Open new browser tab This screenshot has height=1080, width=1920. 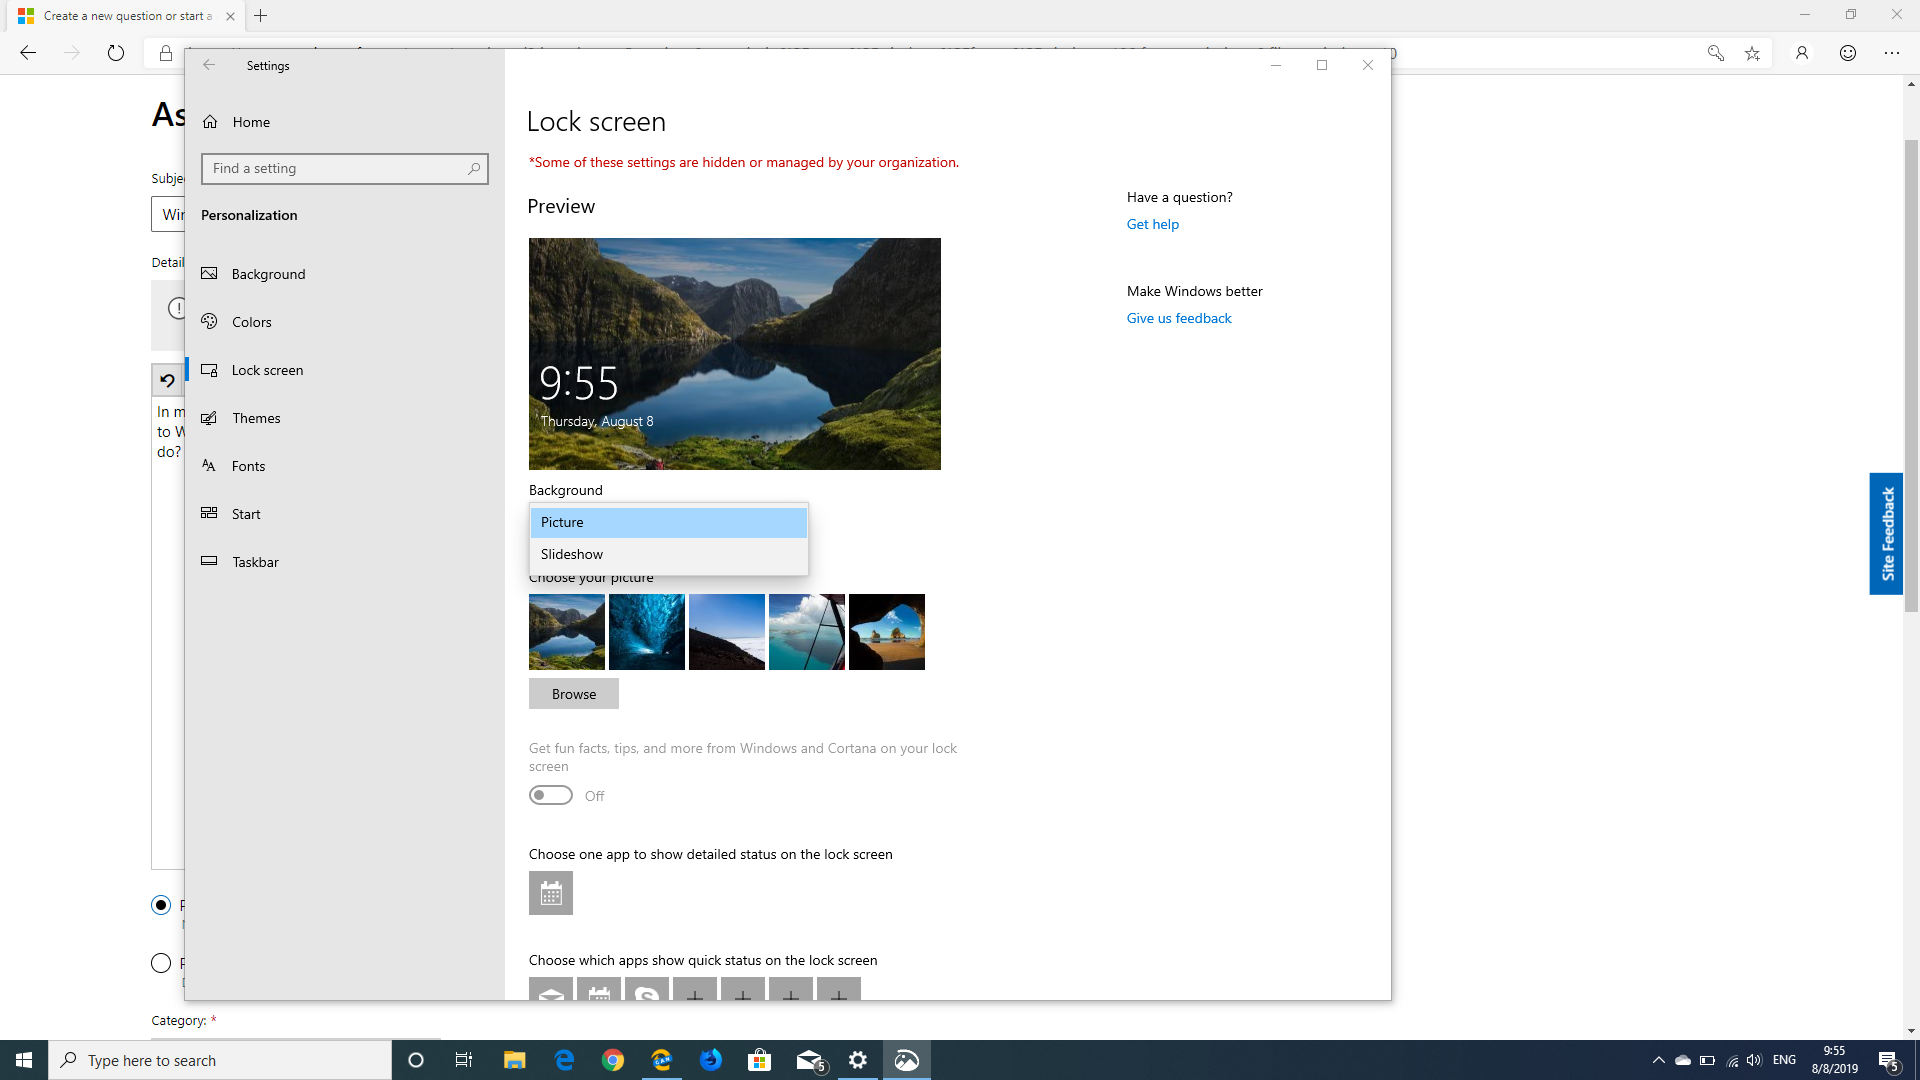(x=261, y=16)
